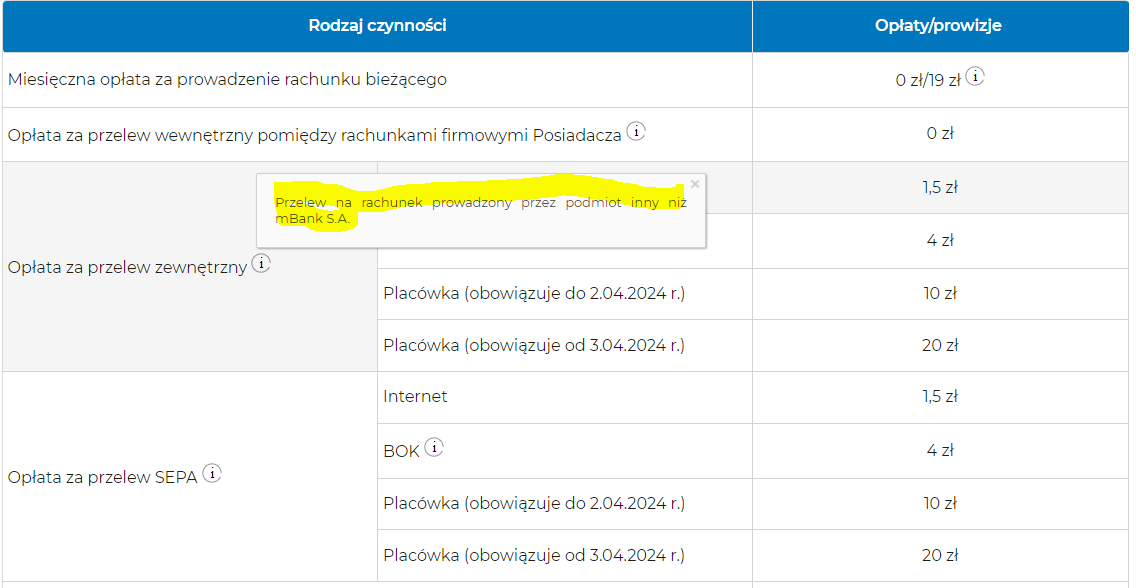Screen dimensions: 1136x588
Task: Select Opłata za przelew wewnętrzny row label
Action: point(314,135)
